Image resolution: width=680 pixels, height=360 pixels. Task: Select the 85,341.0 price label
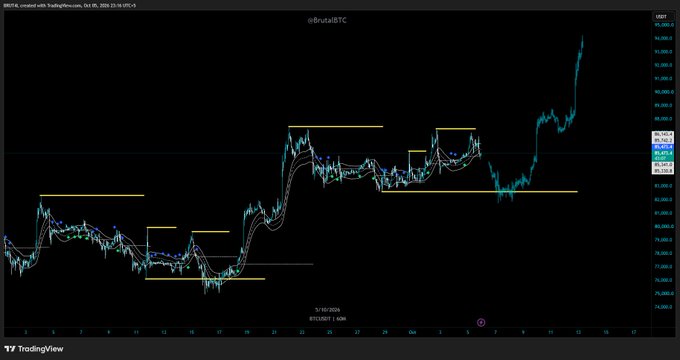point(663,165)
